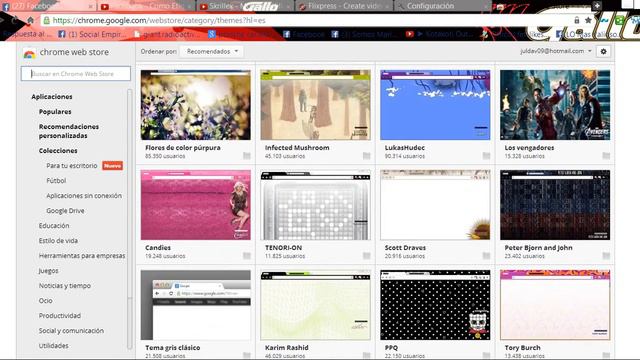Open the Kotakoti YouTube bookmark
Viewport: 640px width, 360px height.
point(440,34)
